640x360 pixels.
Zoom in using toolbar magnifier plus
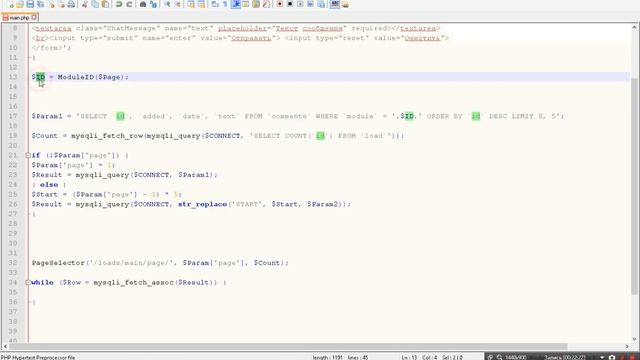[167, 4]
